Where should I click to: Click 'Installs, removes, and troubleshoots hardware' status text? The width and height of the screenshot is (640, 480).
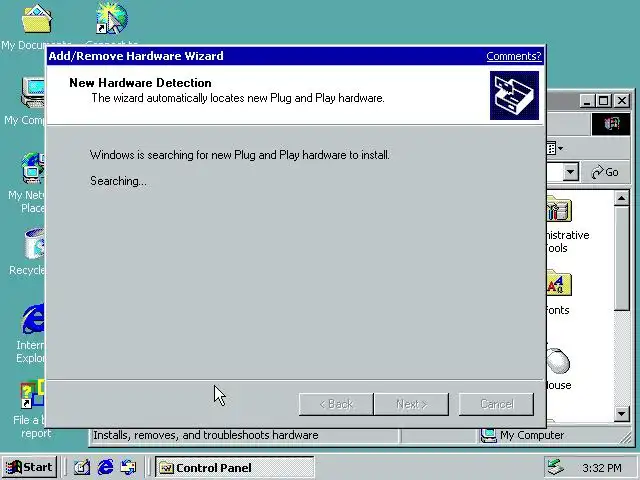206,435
